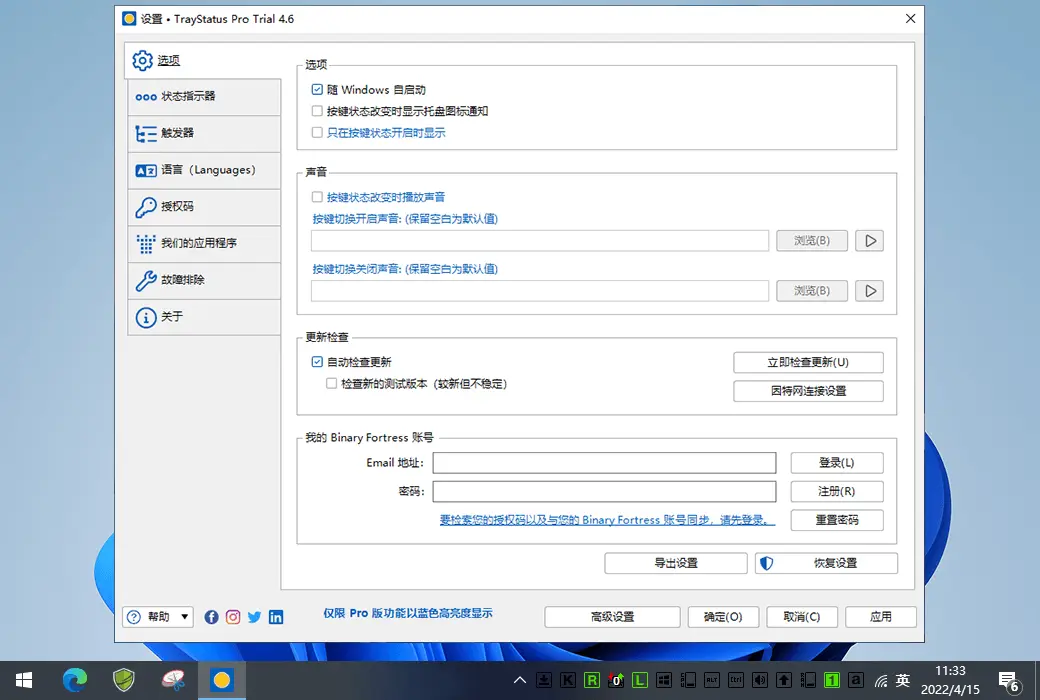This screenshot has height=700, width=1040.
Task: Click the RAM usage tray icon
Action: point(808,680)
